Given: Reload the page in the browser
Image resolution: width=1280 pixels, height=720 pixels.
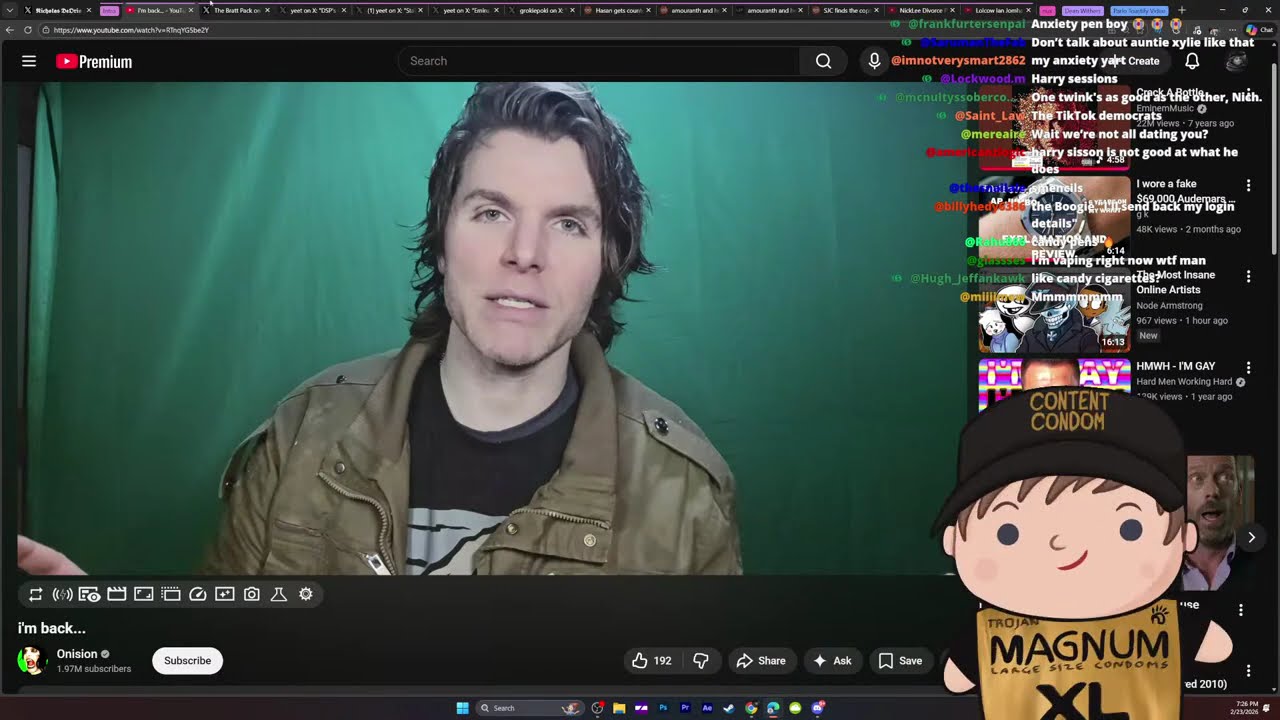Looking at the screenshot, I should point(28,30).
